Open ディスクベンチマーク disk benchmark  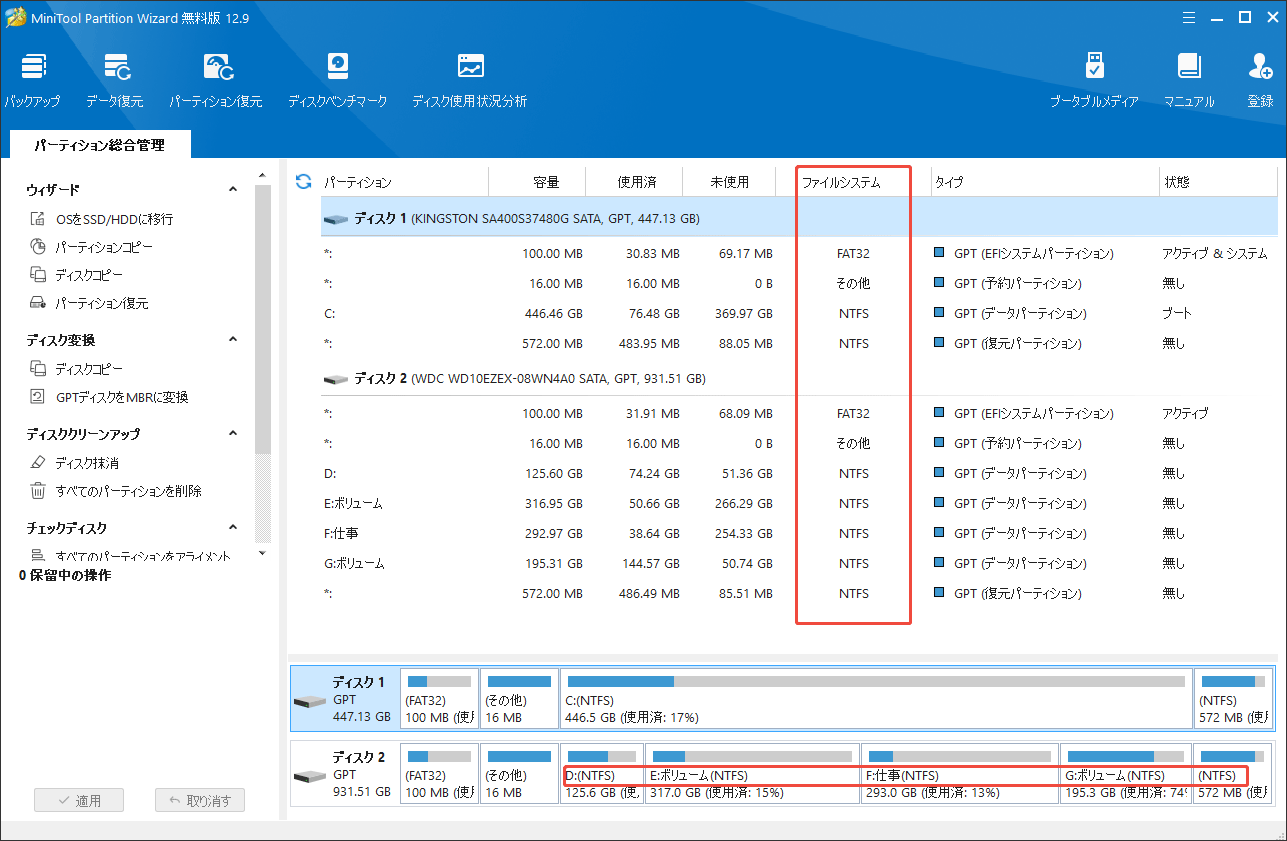[337, 80]
